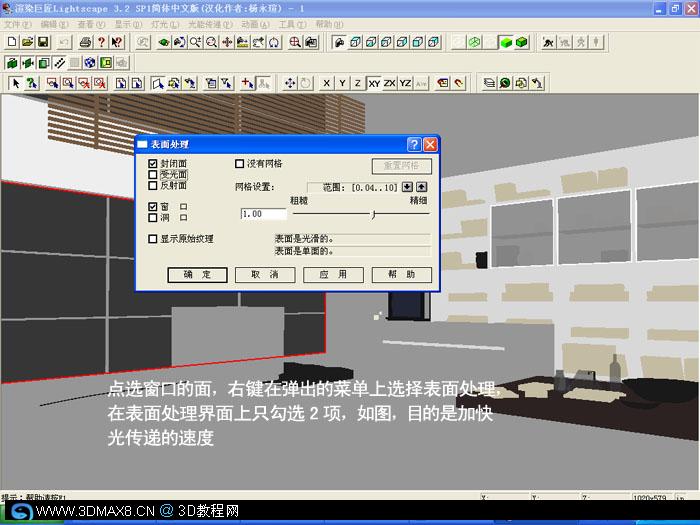Check the 洞 checkbox
The image size is (700, 525).
(x=153, y=217)
